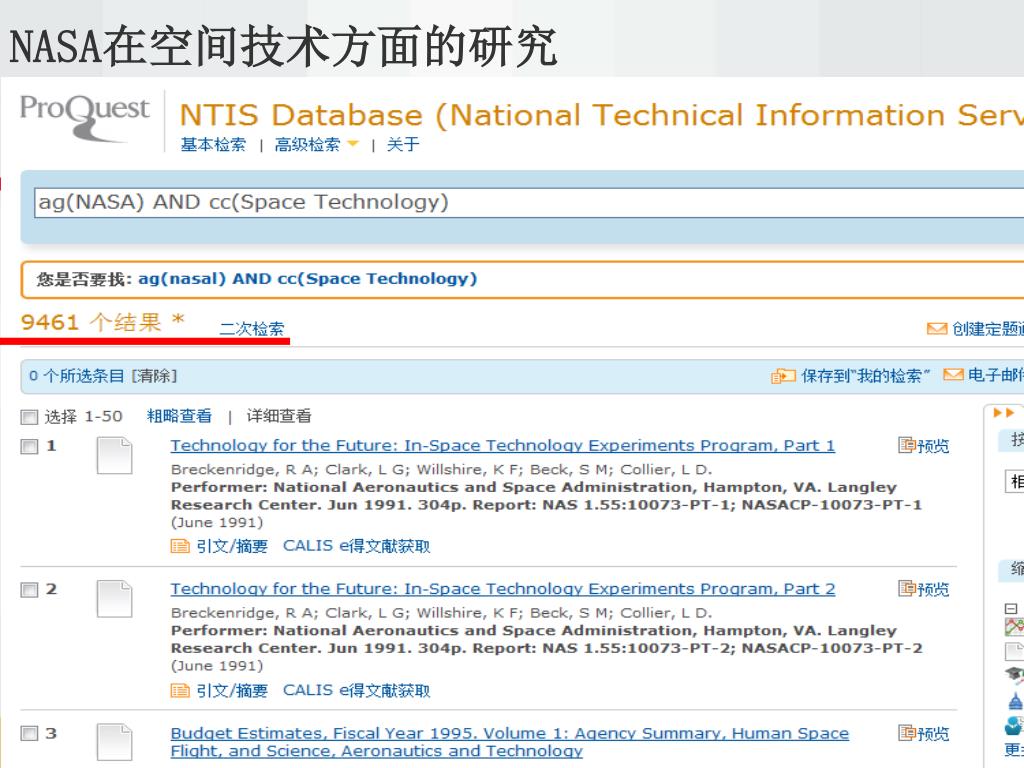Click the 电子邮件 envelope icon
This screenshot has height=768, width=1024.
[x=953, y=375]
